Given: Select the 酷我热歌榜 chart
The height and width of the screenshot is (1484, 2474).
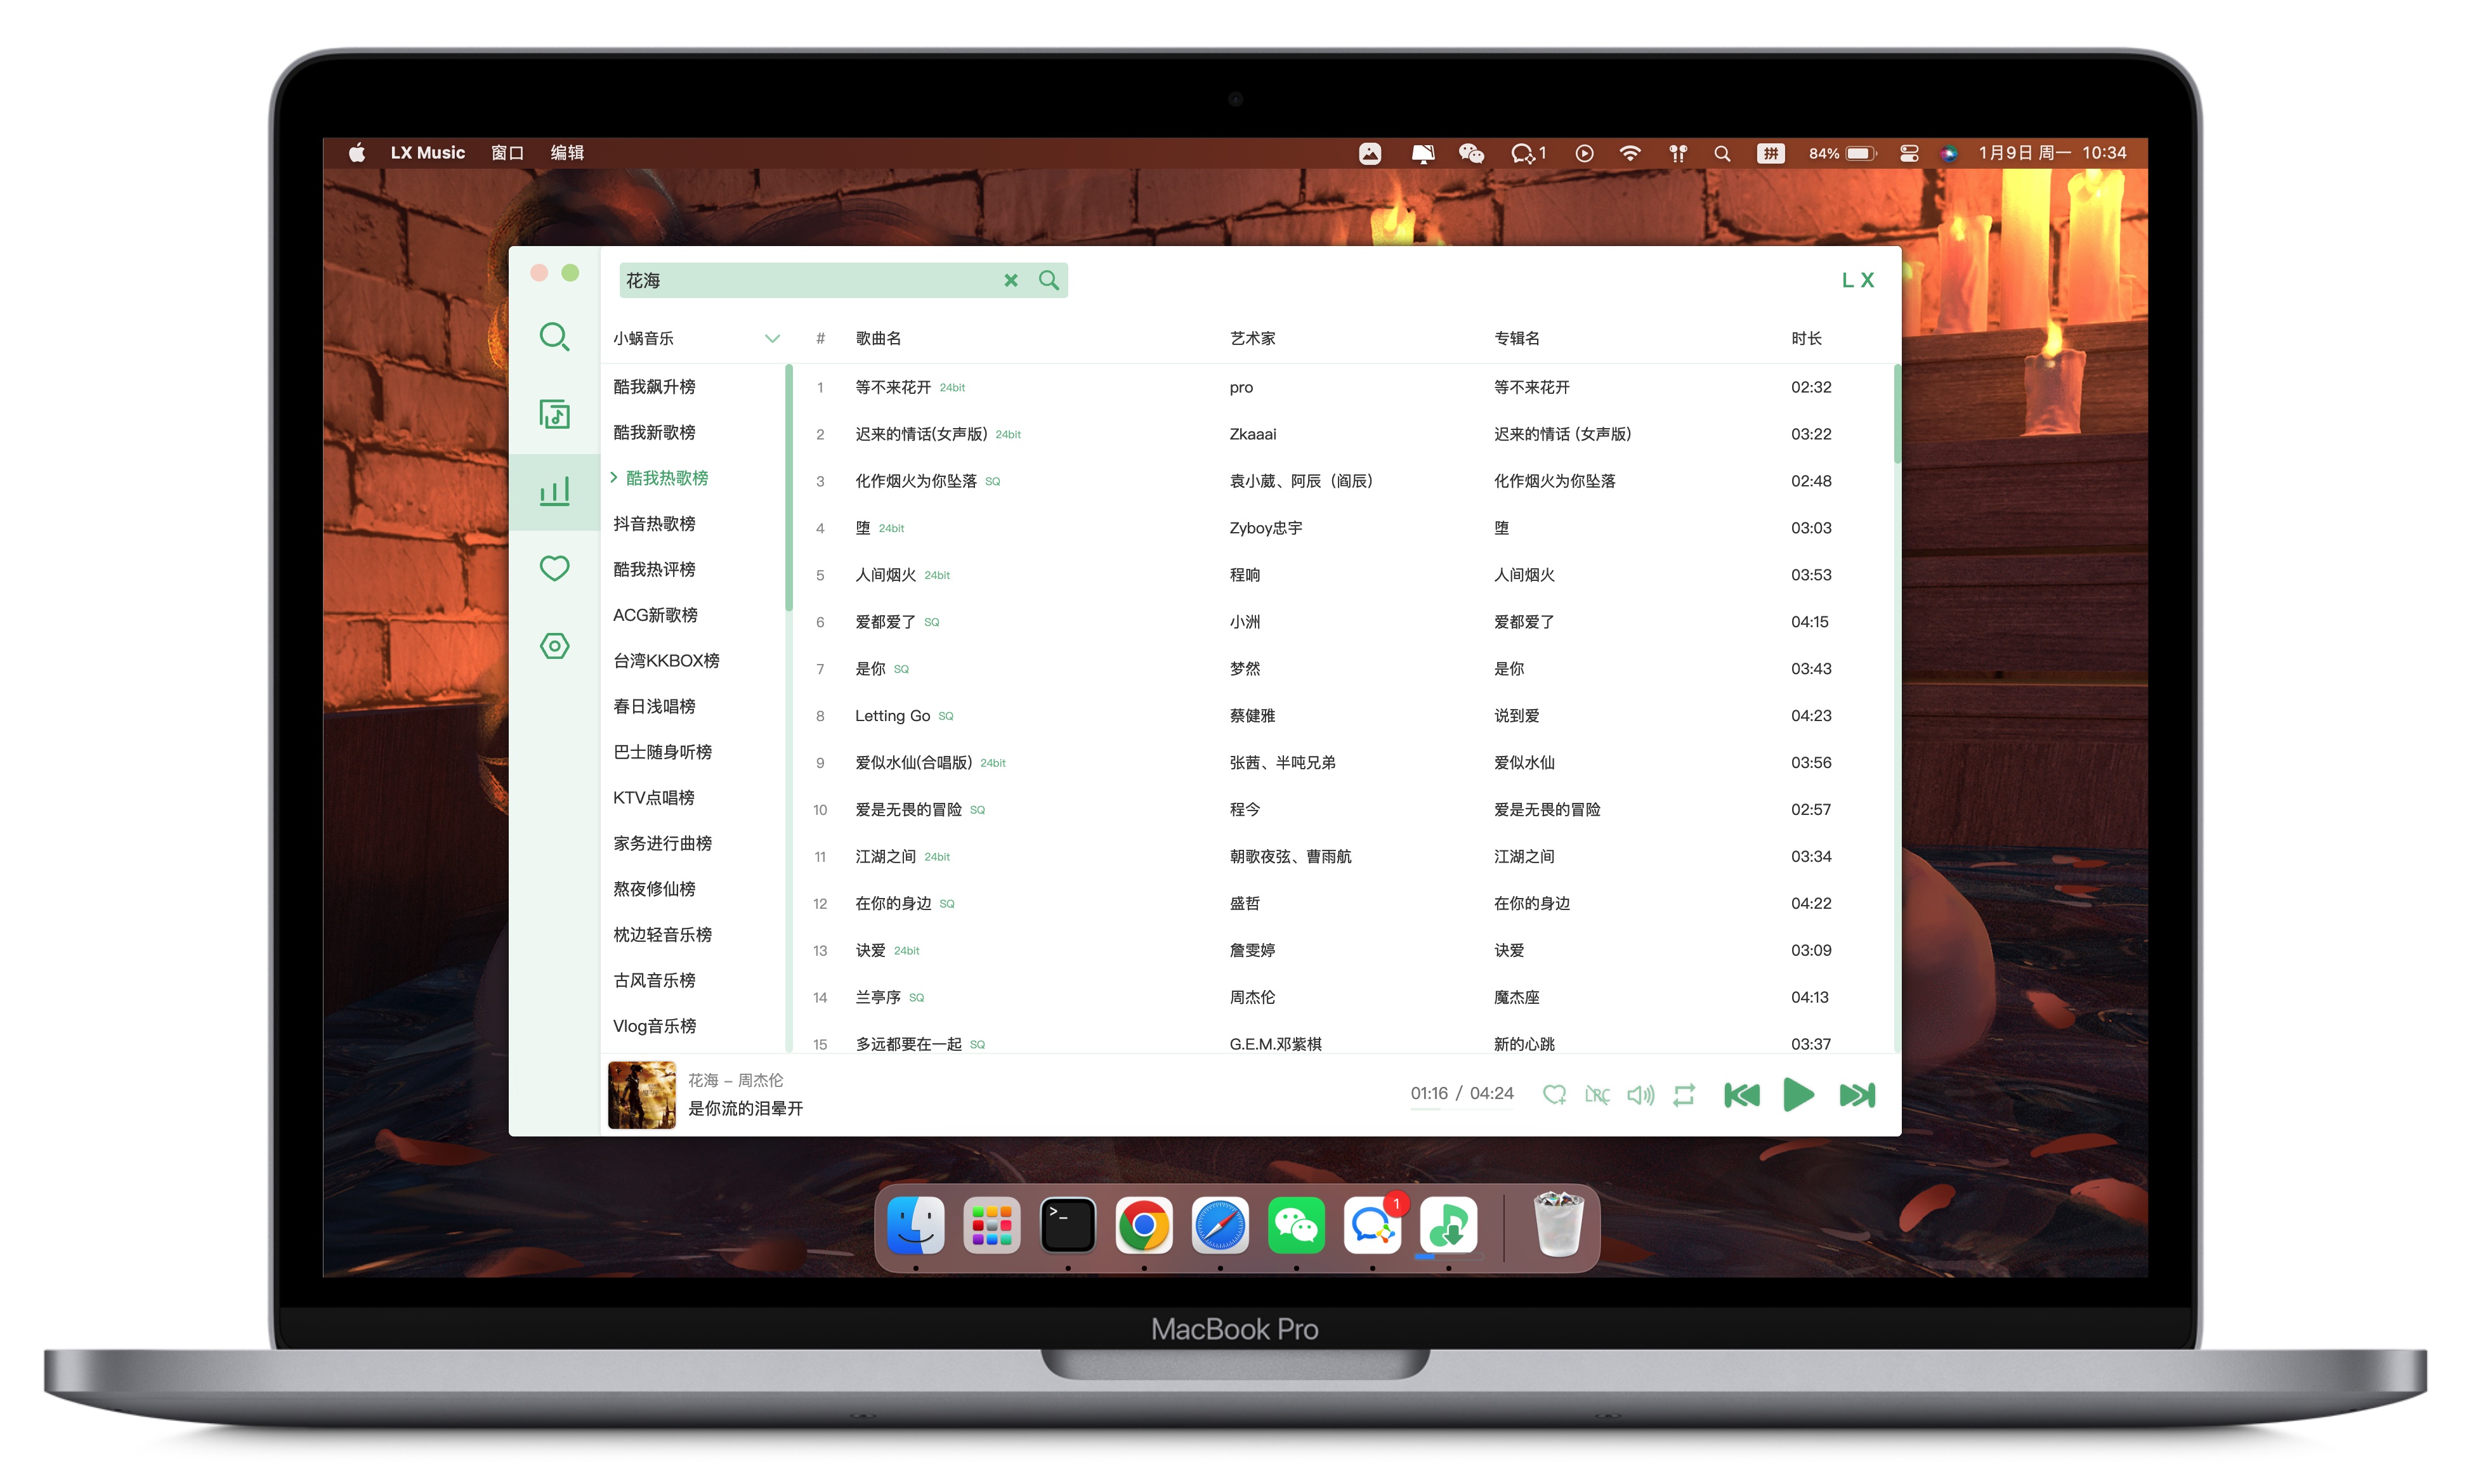Looking at the screenshot, I should pos(667,478).
